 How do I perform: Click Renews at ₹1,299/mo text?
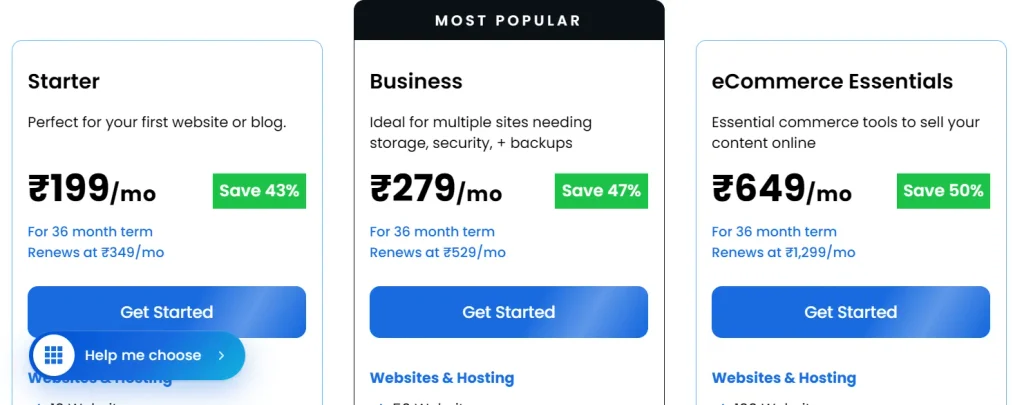[x=783, y=252]
